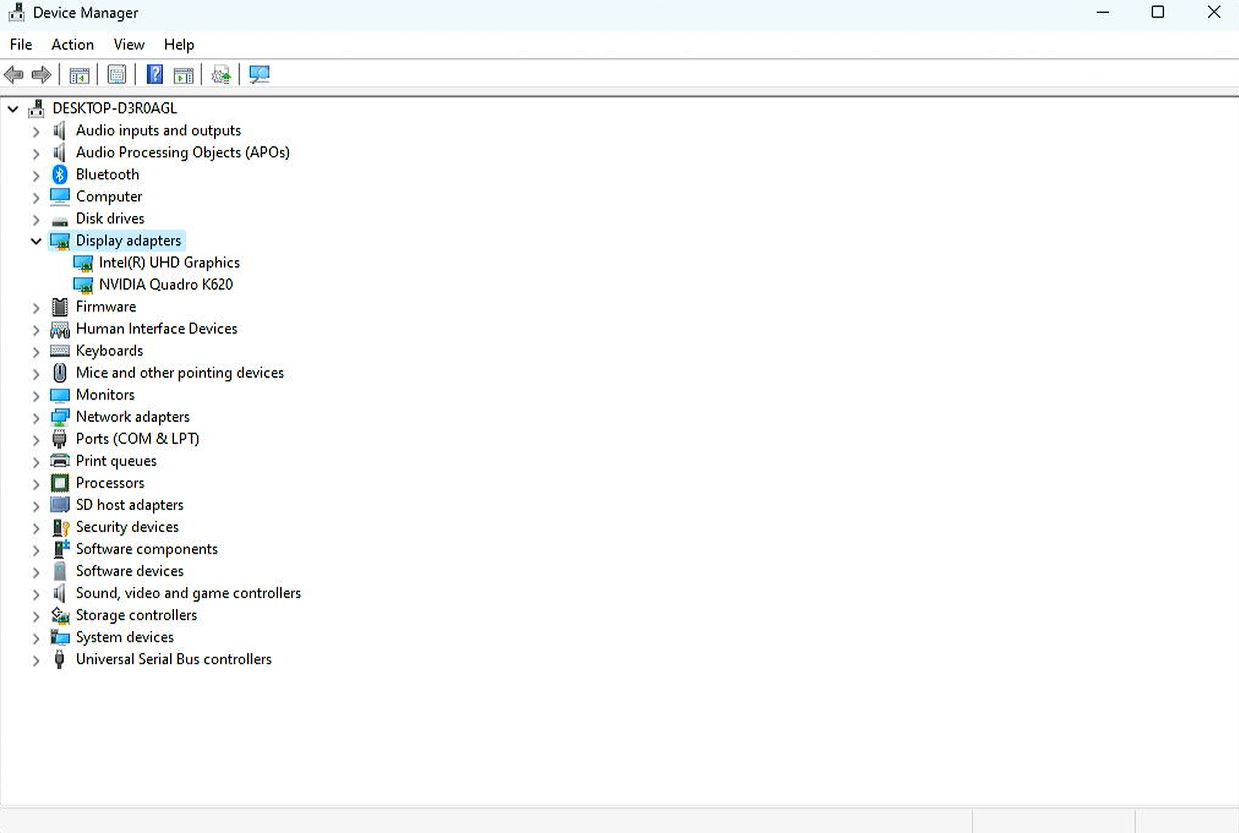The image size is (1239, 833).
Task: Click the icon beside NVIDIA Quadro K620
Action: tap(83, 285)
